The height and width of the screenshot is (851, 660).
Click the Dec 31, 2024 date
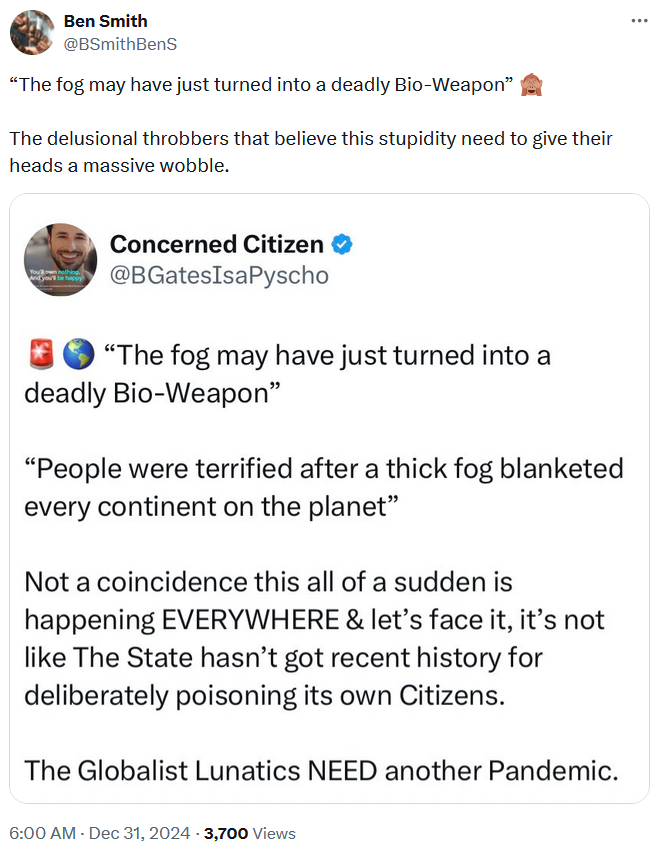(x=136, y=833)
